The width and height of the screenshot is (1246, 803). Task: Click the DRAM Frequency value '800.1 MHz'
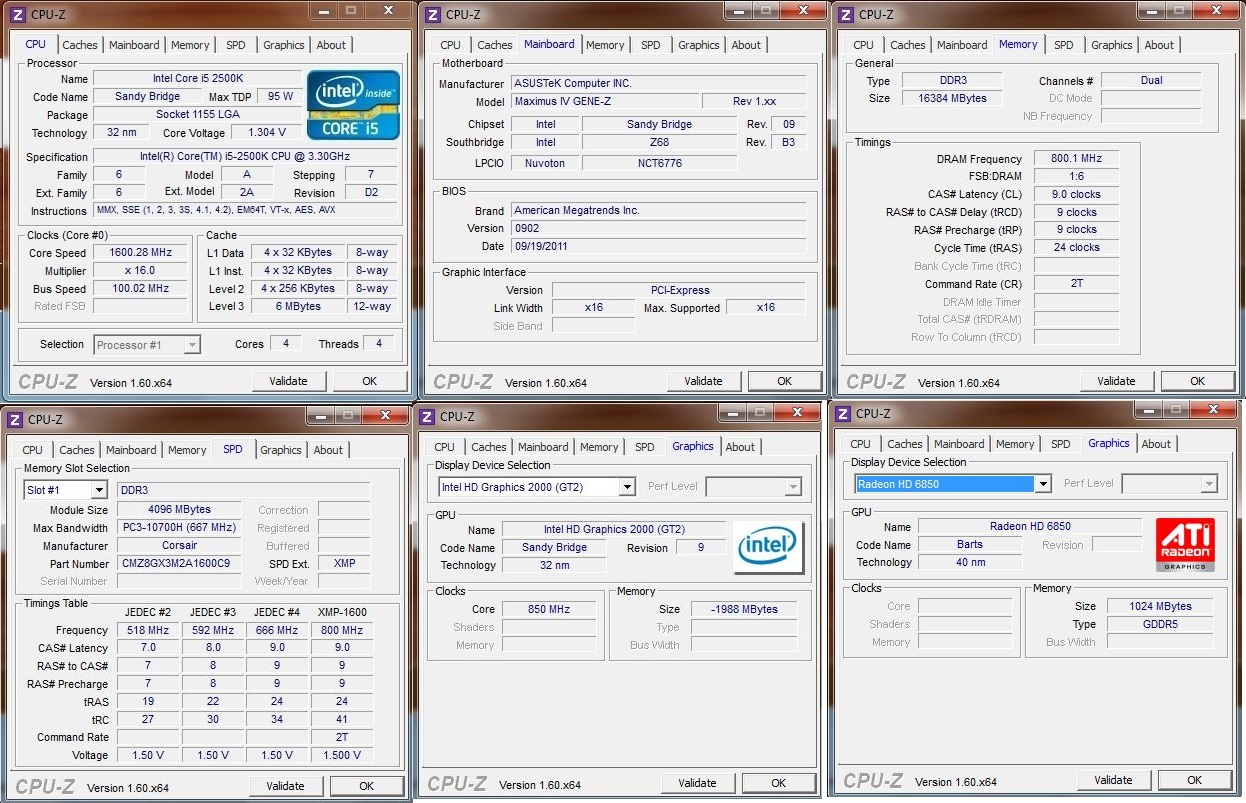(1076, 159)
